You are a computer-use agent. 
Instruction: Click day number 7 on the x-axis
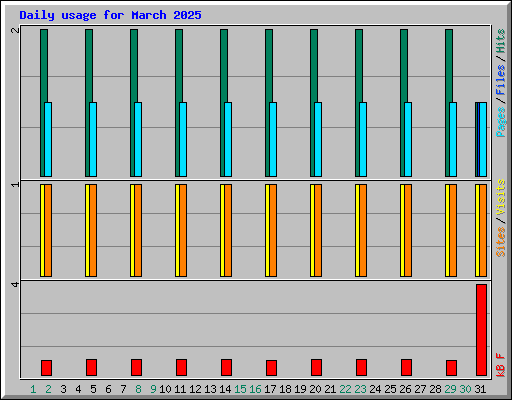(x=123, y=389)
